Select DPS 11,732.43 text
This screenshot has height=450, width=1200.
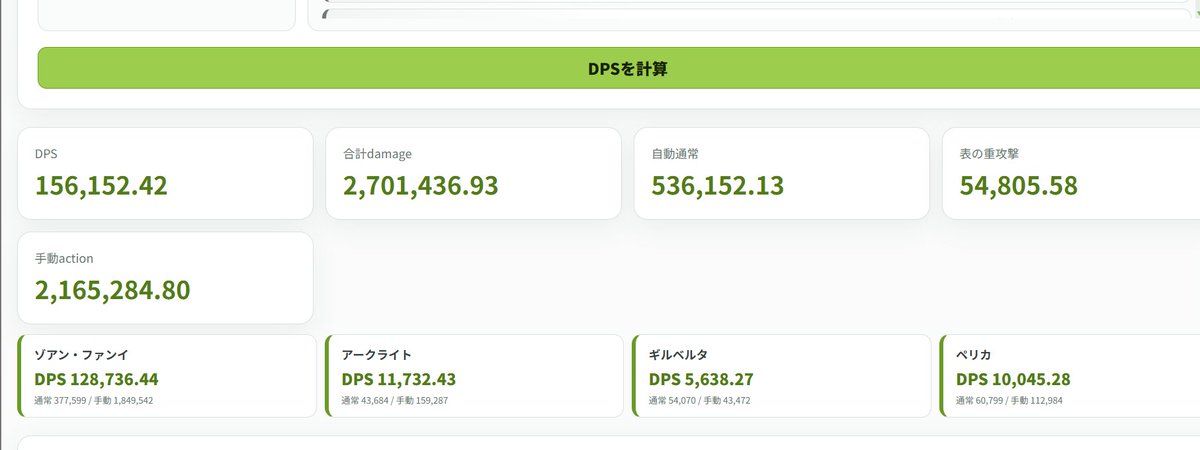click(399, 380)
